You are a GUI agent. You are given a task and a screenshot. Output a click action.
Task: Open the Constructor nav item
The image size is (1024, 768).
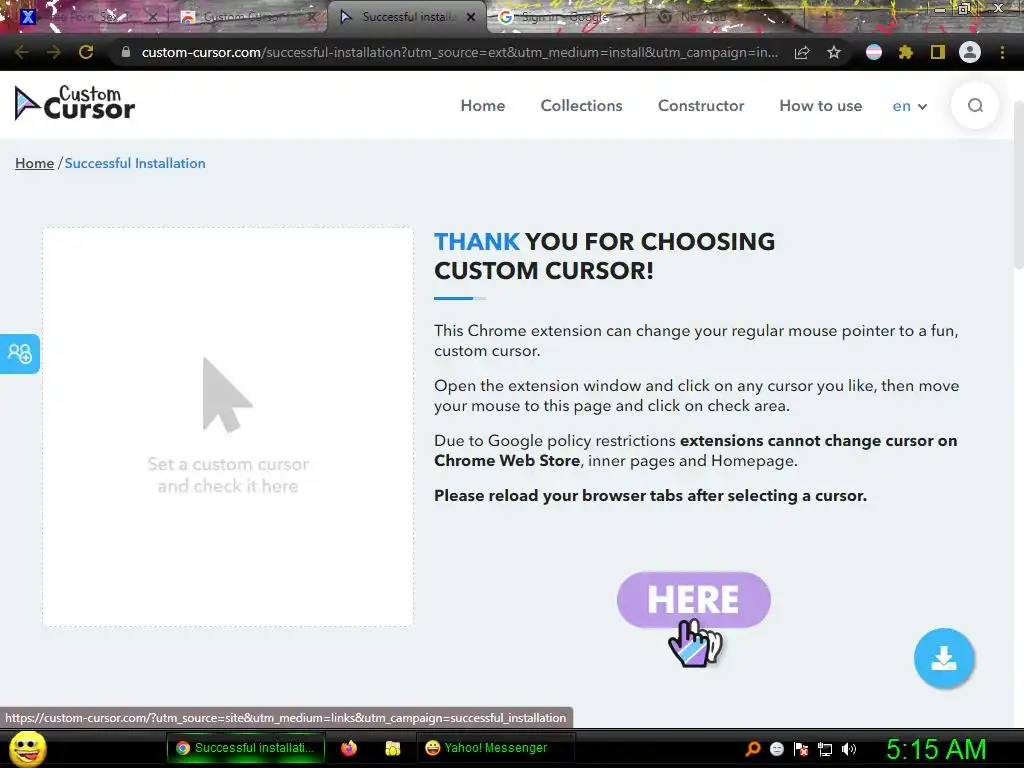point(701,106)
